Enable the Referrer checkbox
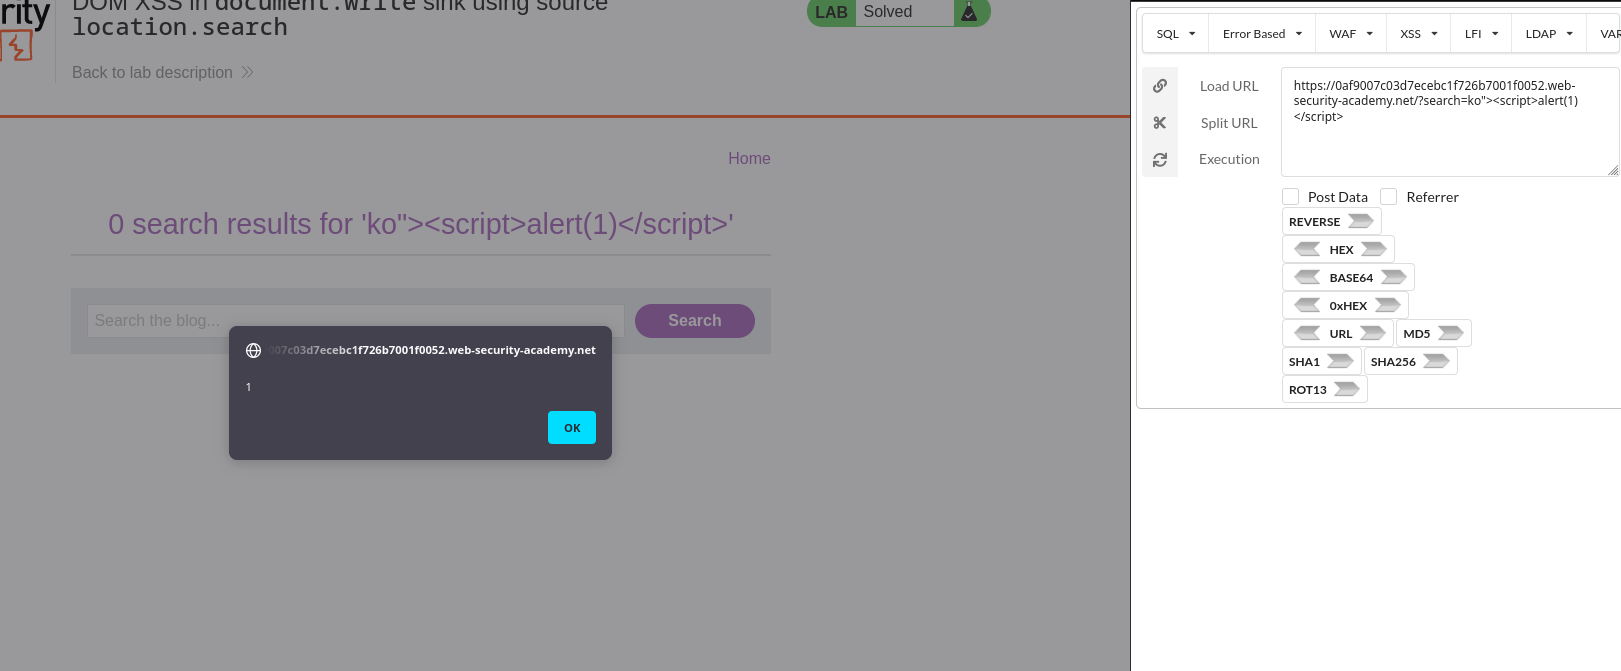Viewport: 1621px width, 671px height. pyautogui.click(x=1389, y=197)
